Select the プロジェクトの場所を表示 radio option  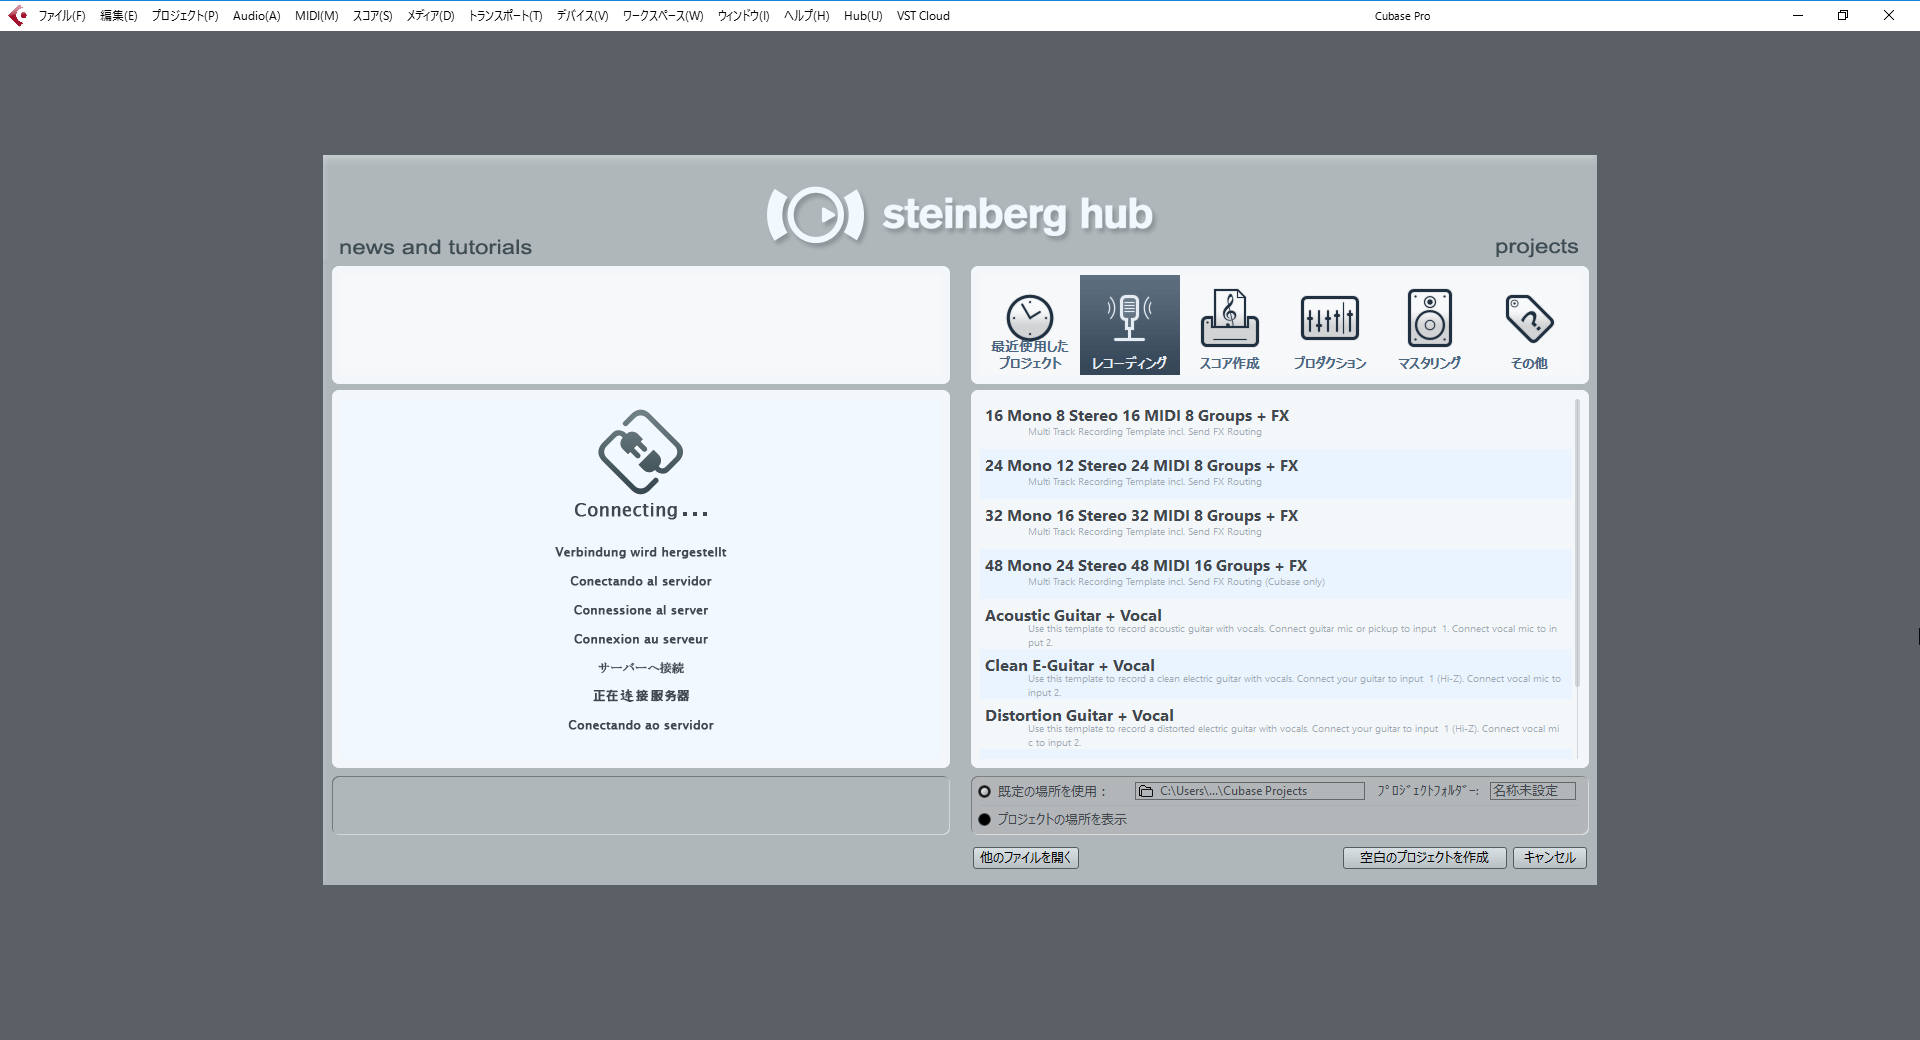pos(984,819)
